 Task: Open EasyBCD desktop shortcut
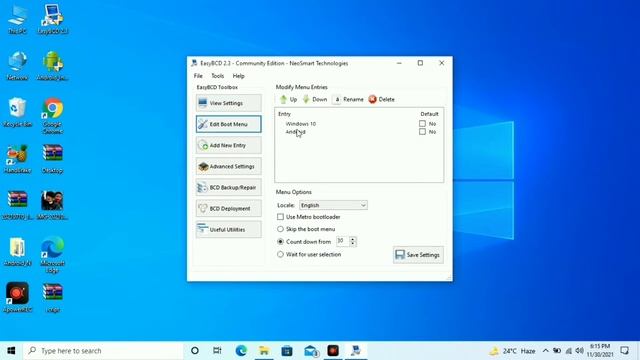53,20
